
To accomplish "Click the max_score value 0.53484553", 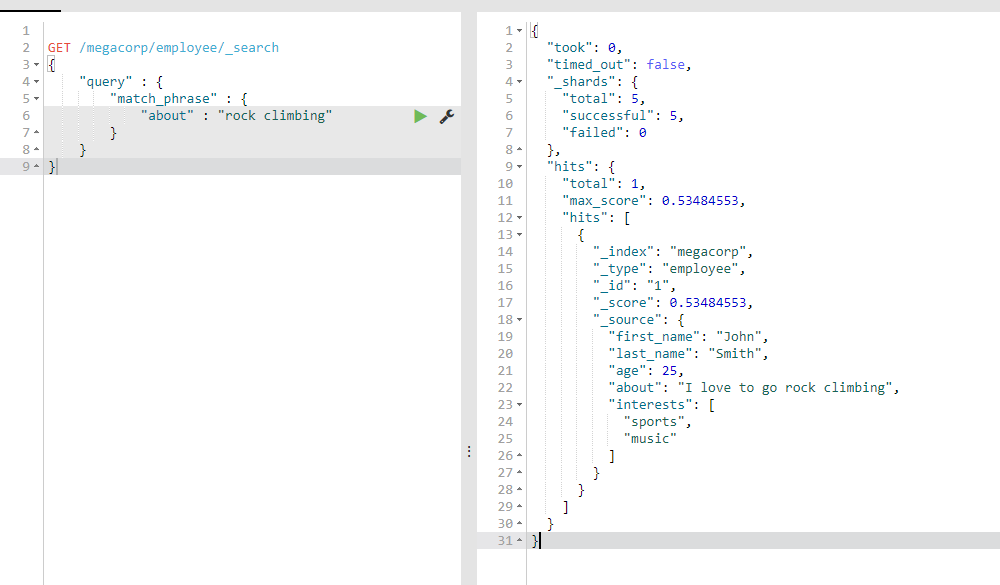I will click(x=700, y=201).
